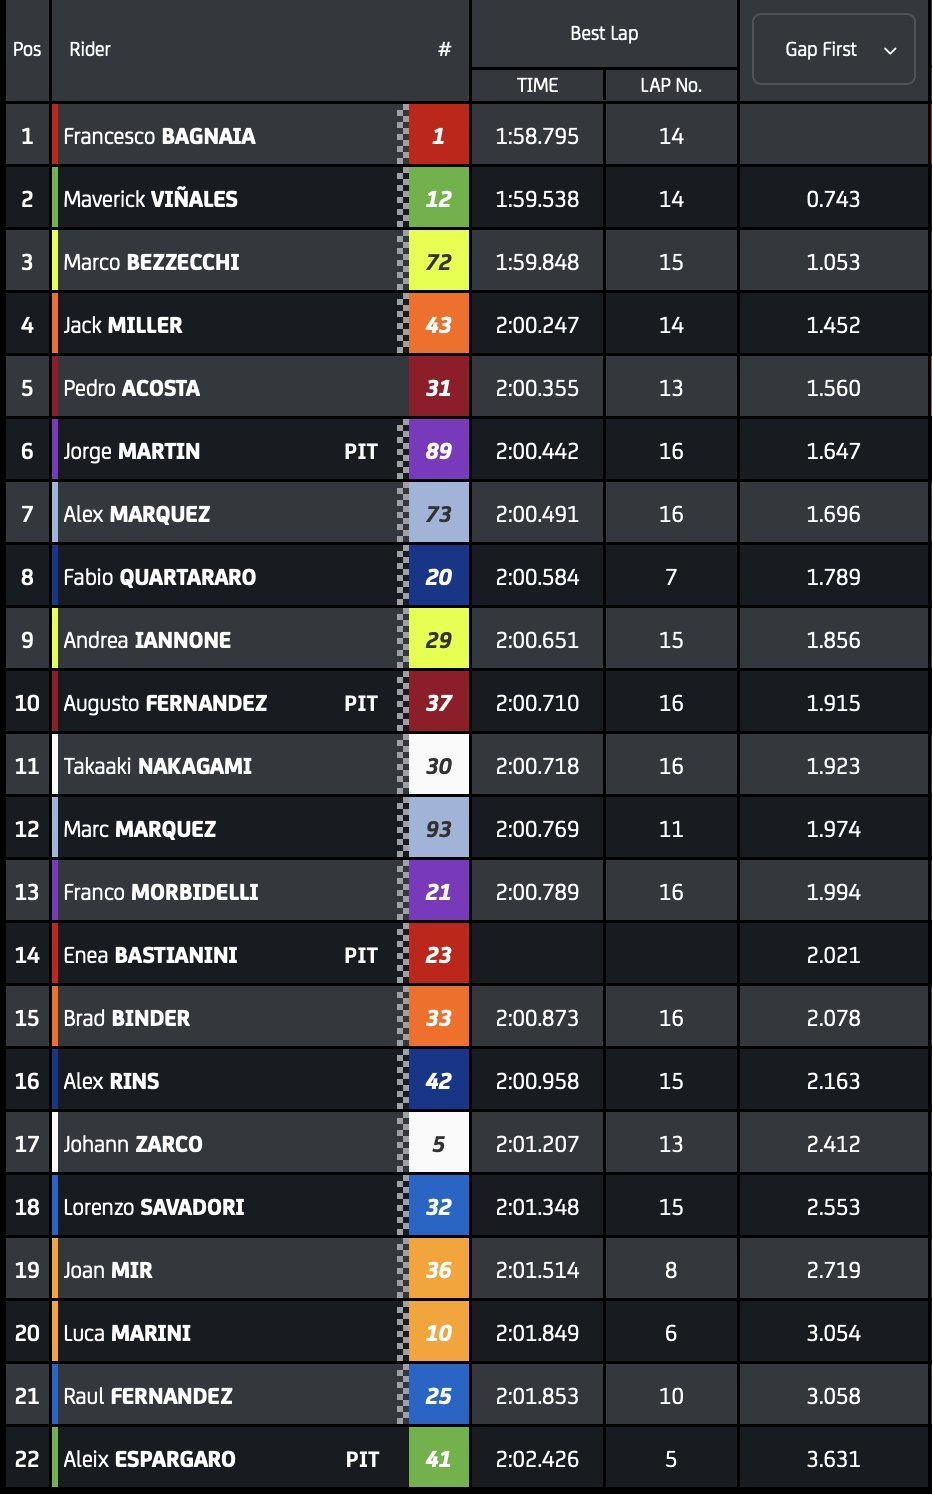This screenshot has width=932, height=1494.
Task: Click Pedro Acosta's dark red team color stripe
Action: pyautogui.click(x=55, y=388)
